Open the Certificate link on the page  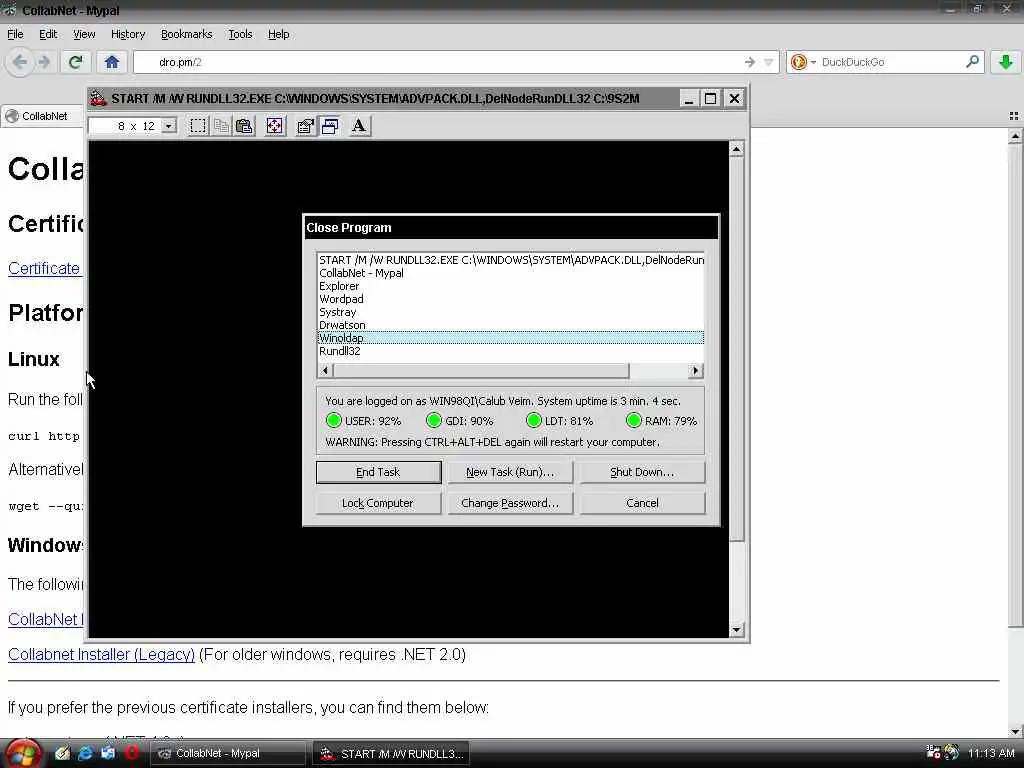(44, 268)
